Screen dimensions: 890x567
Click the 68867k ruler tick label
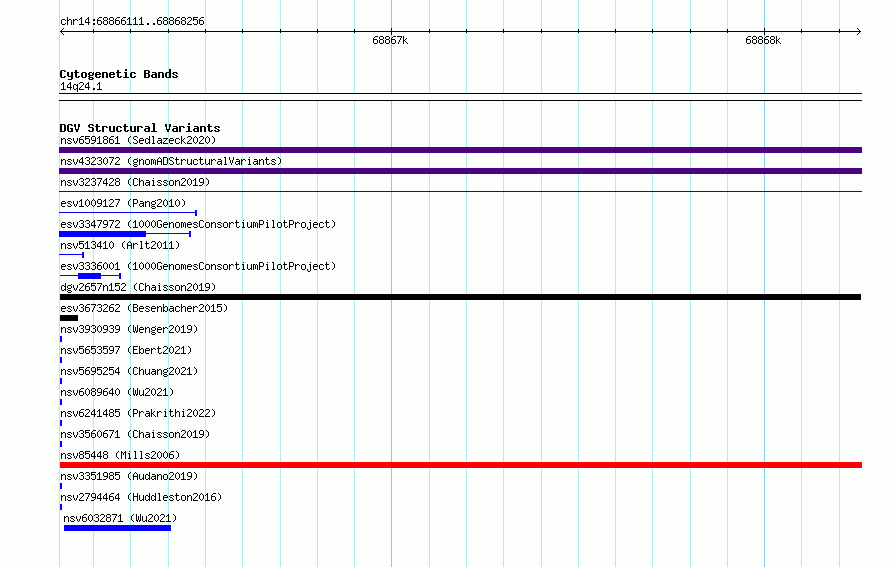[390, 40]
